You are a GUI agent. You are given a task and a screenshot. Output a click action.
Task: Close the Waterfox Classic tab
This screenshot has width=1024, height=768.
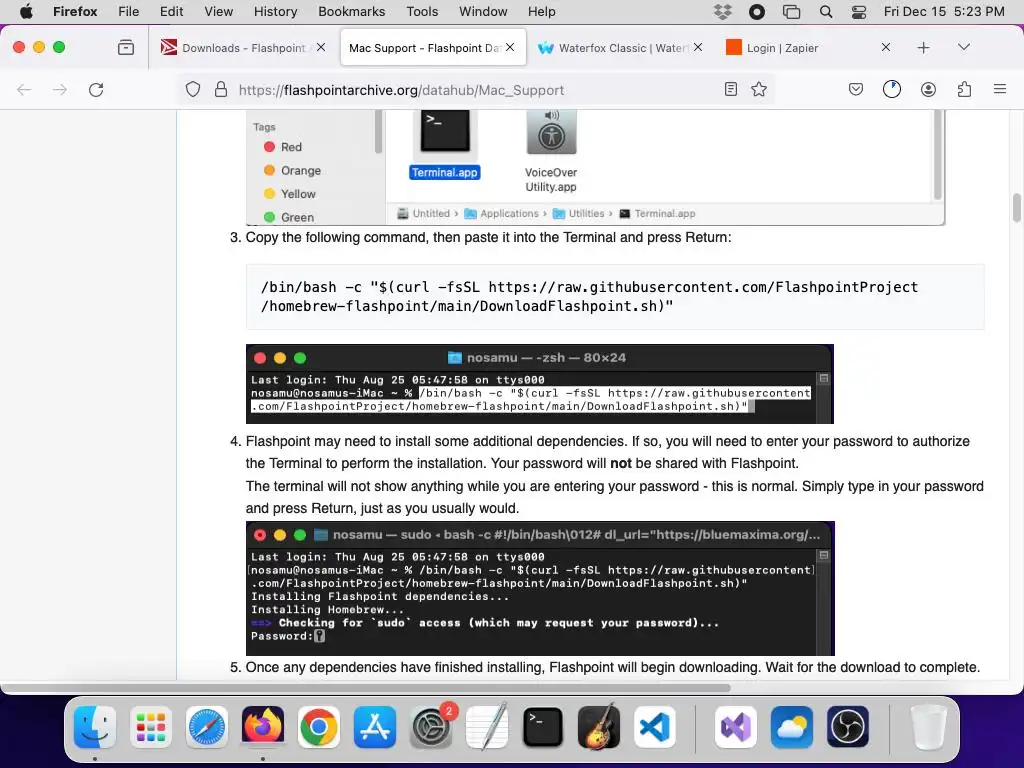tap(698, 48)
